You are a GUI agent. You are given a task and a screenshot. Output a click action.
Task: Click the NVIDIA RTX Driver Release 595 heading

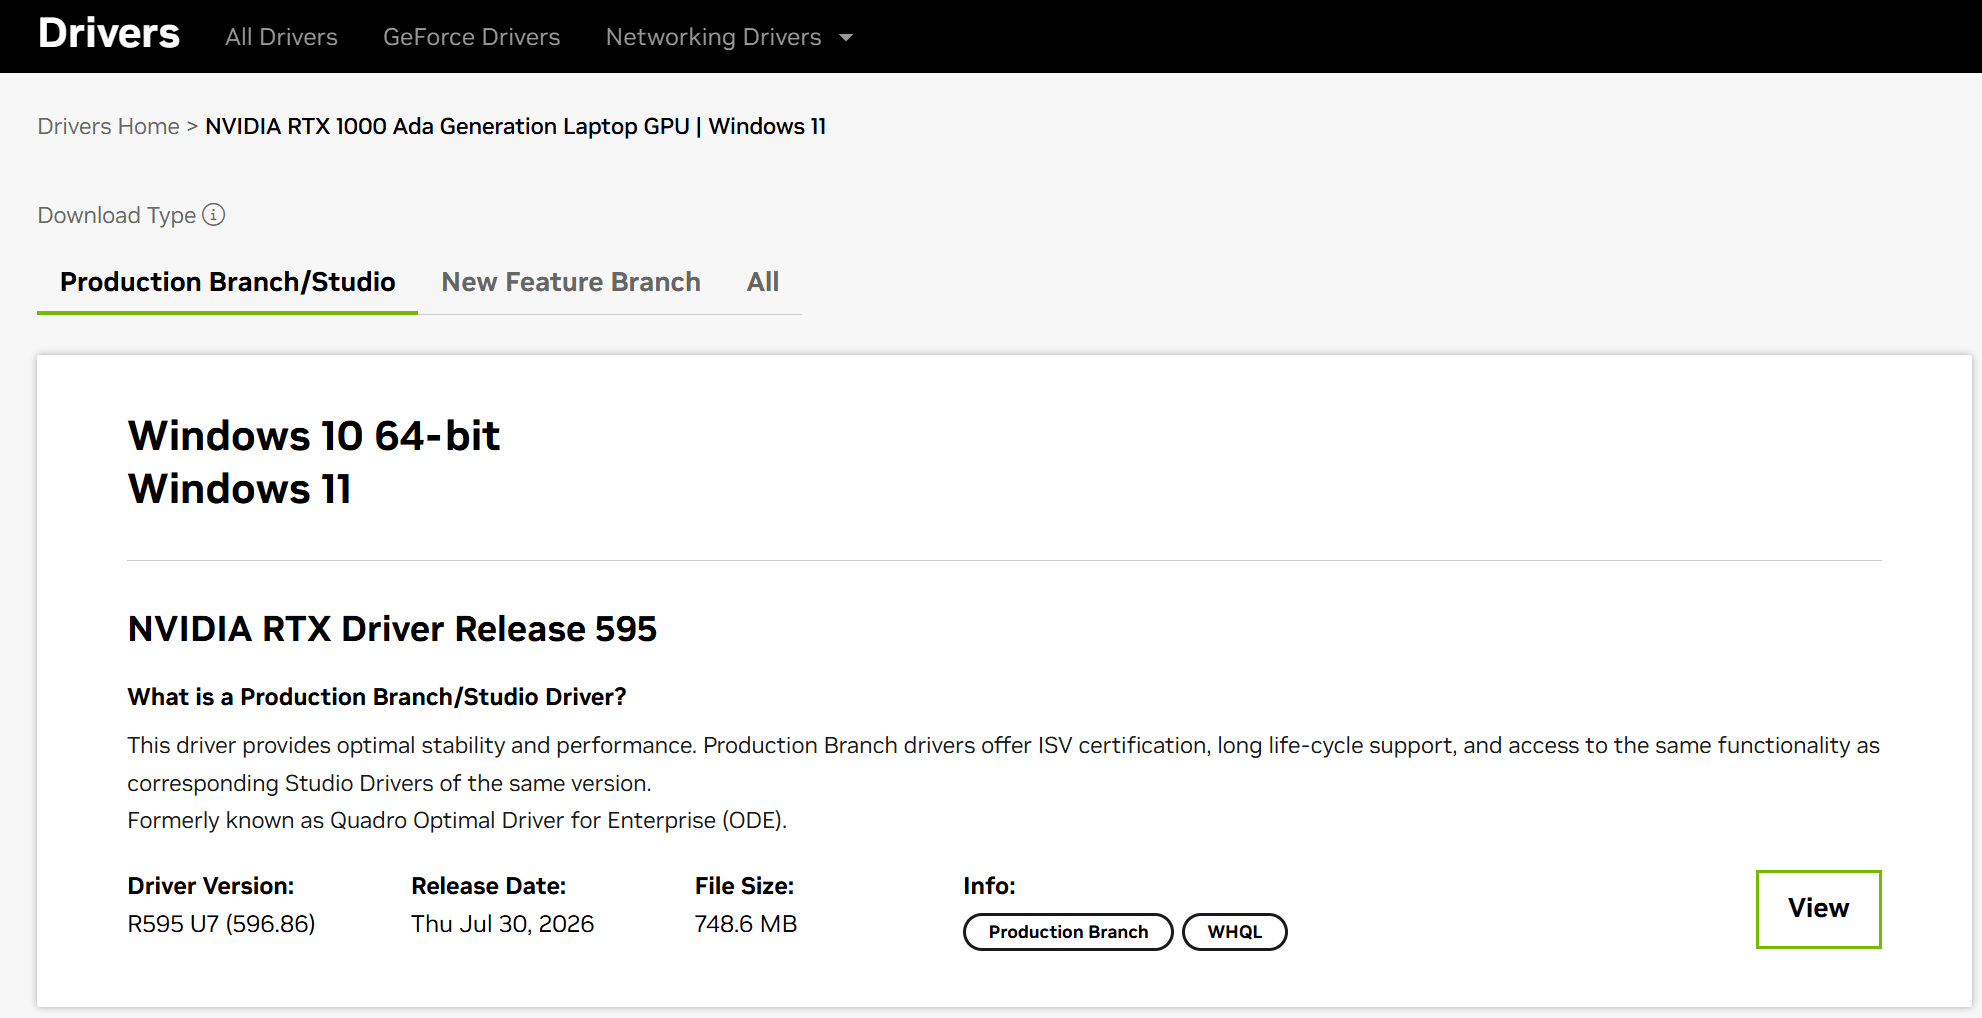[392, 629]
